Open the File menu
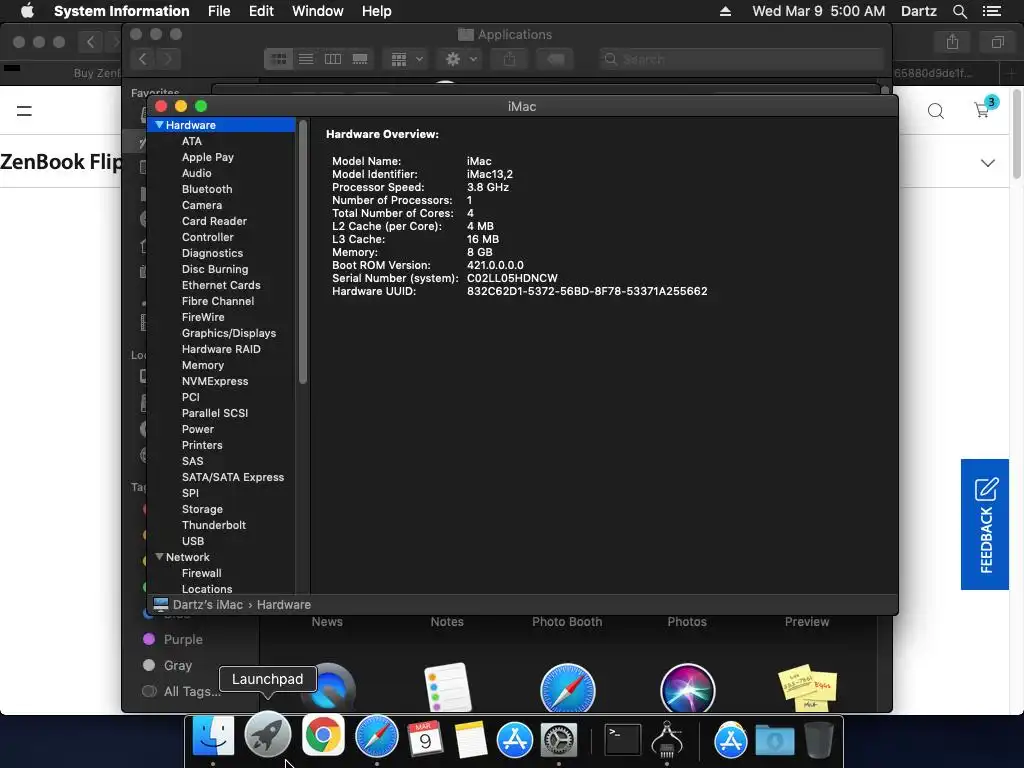 coord(219,11)
